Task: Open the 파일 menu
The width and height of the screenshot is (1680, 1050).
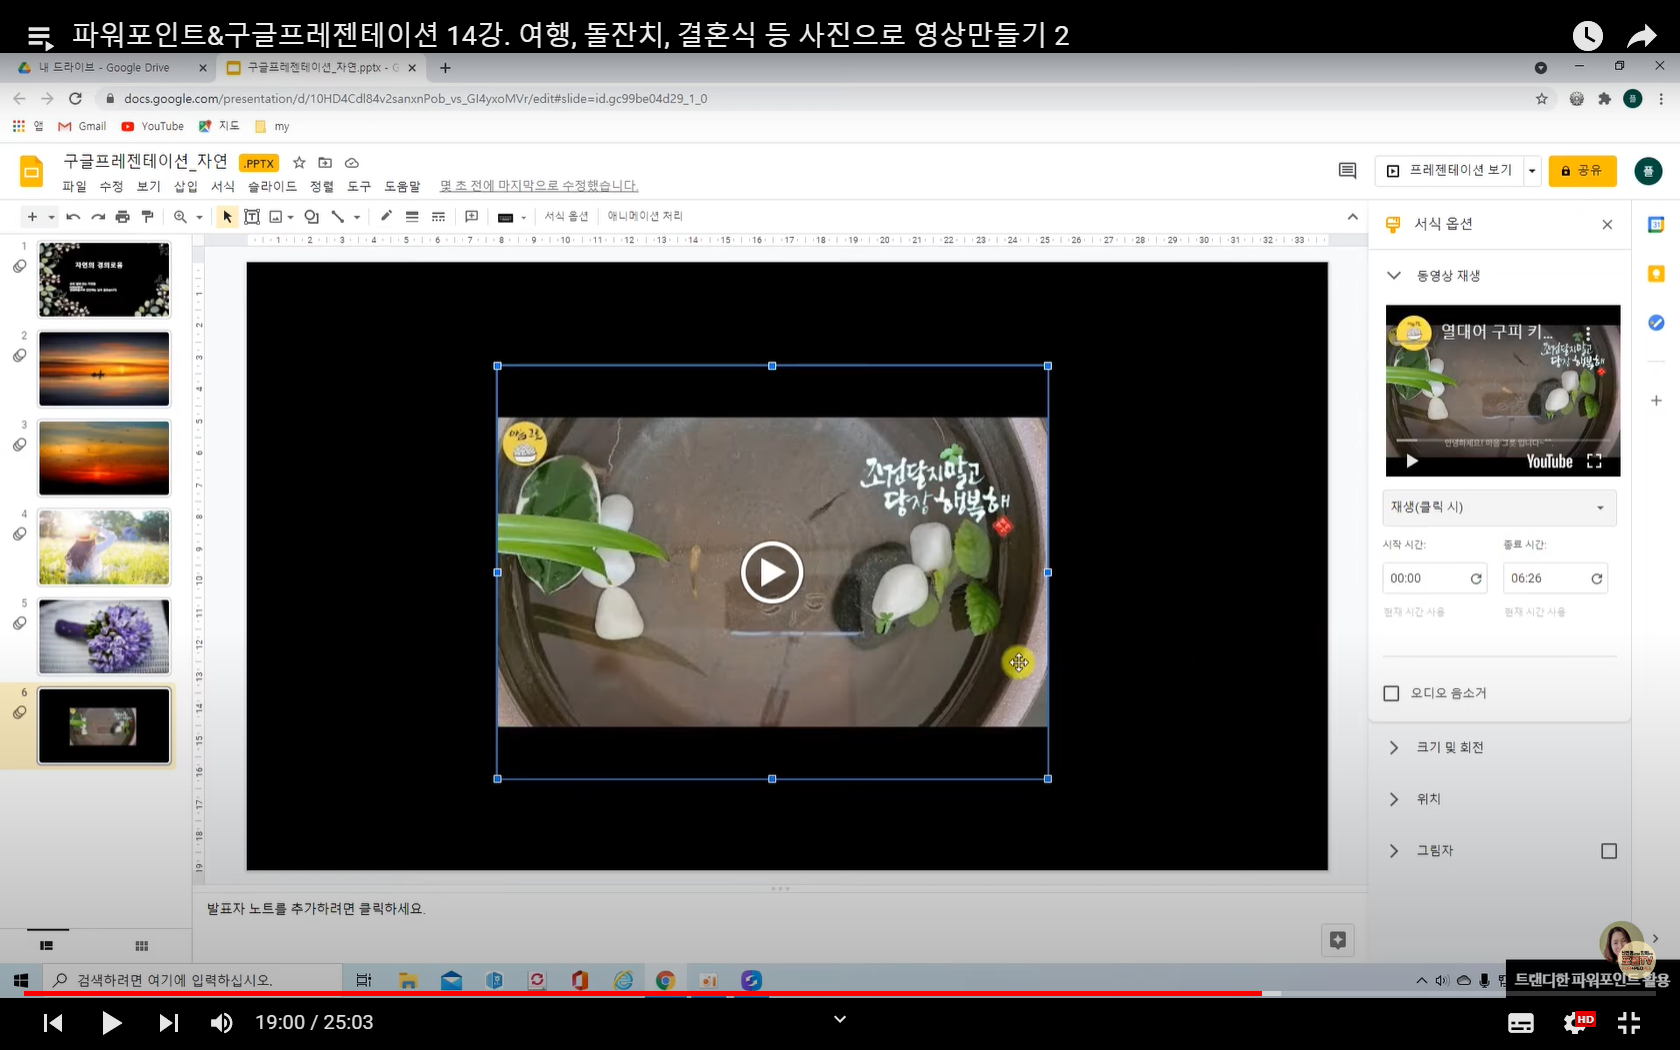Action: click(74, 186)
